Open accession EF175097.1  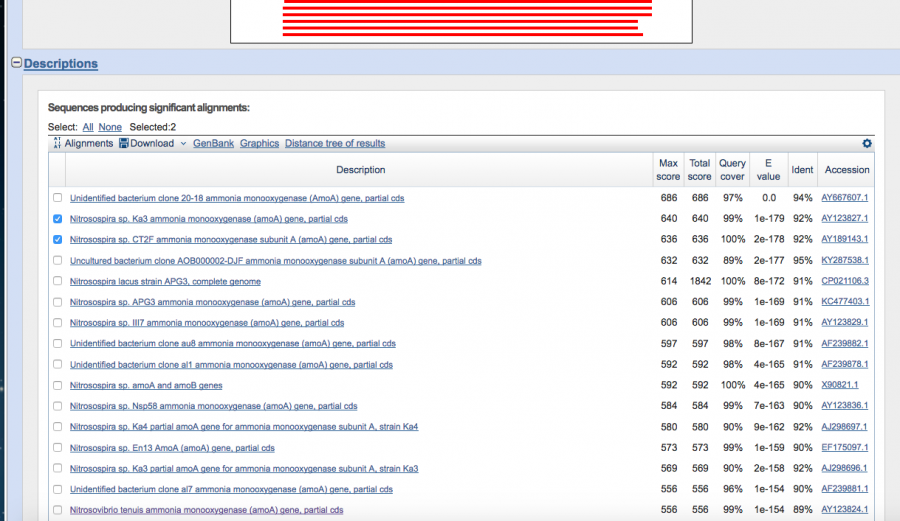[844, 447]
